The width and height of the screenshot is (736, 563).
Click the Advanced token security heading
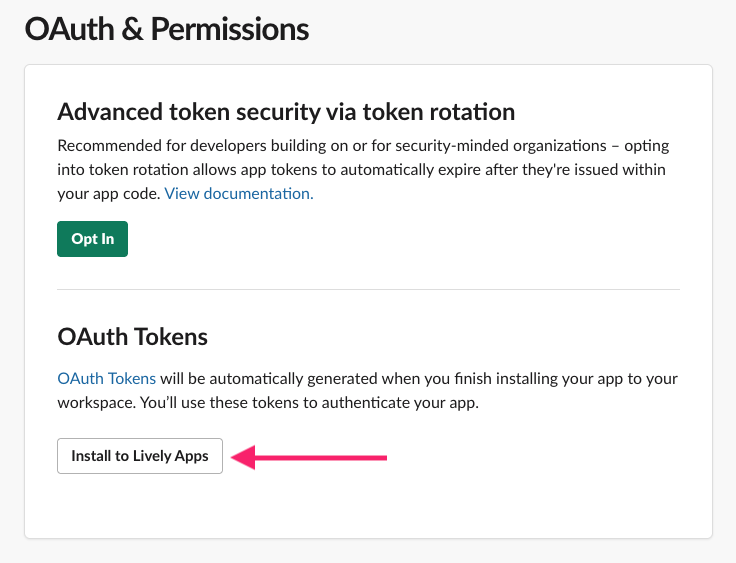[x=286, y=111]
